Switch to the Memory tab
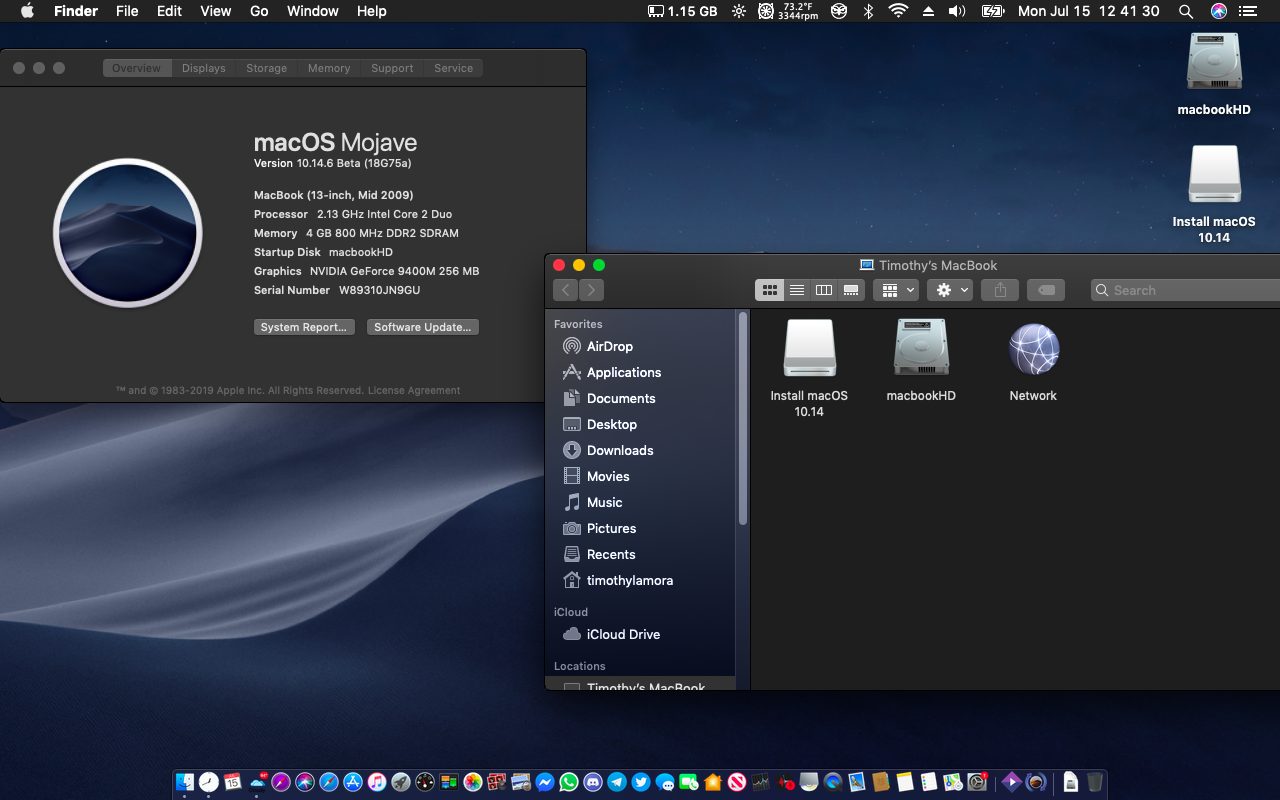 coord(329,68)
